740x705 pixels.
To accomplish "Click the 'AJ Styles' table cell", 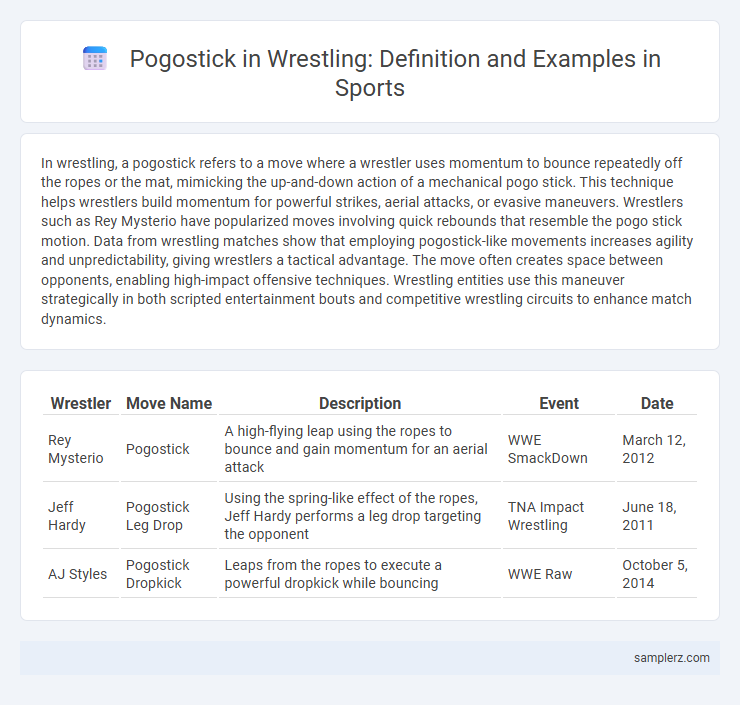I will point(81,574).
